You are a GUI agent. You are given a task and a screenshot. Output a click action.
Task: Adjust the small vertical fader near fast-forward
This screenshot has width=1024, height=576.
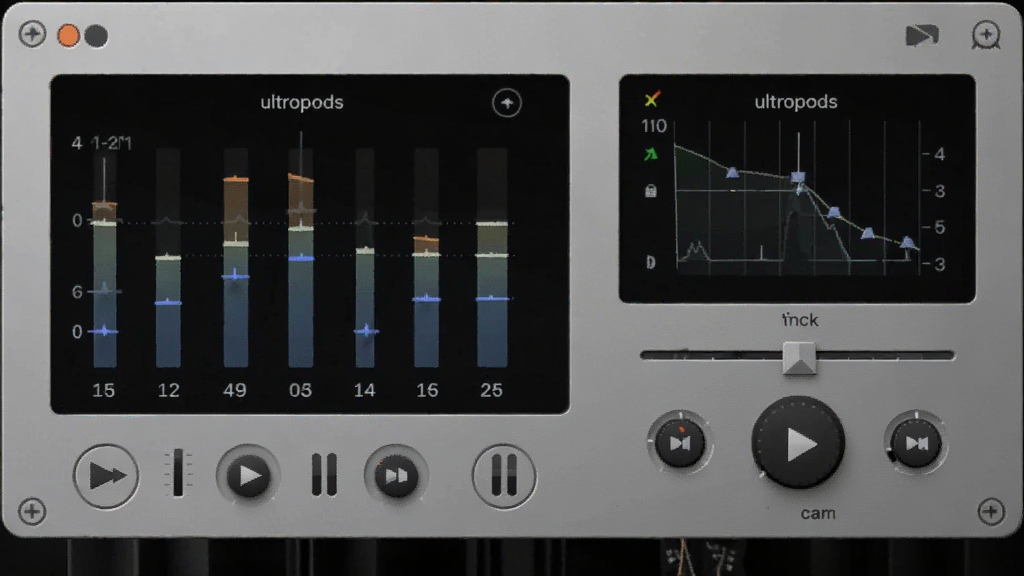pos(178,473)
